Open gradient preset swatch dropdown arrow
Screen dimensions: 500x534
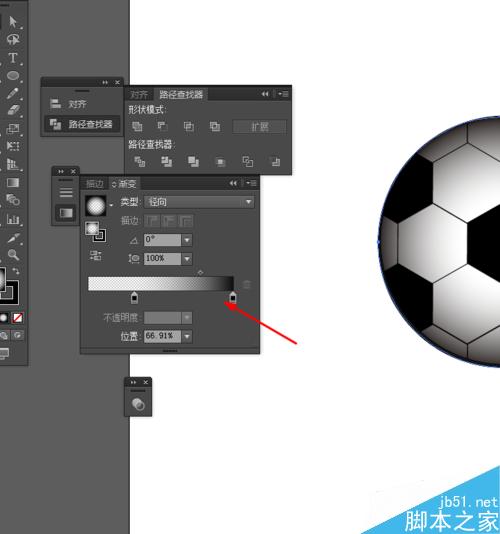click(x=111, y=205)
